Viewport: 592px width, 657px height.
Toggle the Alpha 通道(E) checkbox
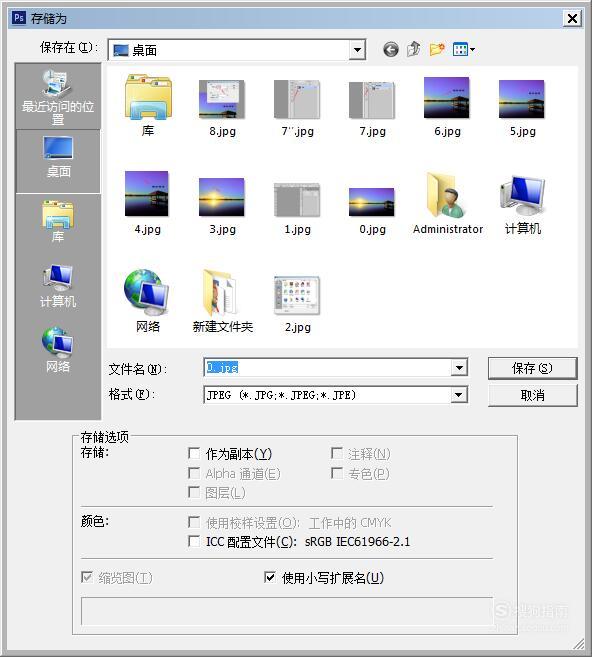pyautogui.click(x=194, y=473)
